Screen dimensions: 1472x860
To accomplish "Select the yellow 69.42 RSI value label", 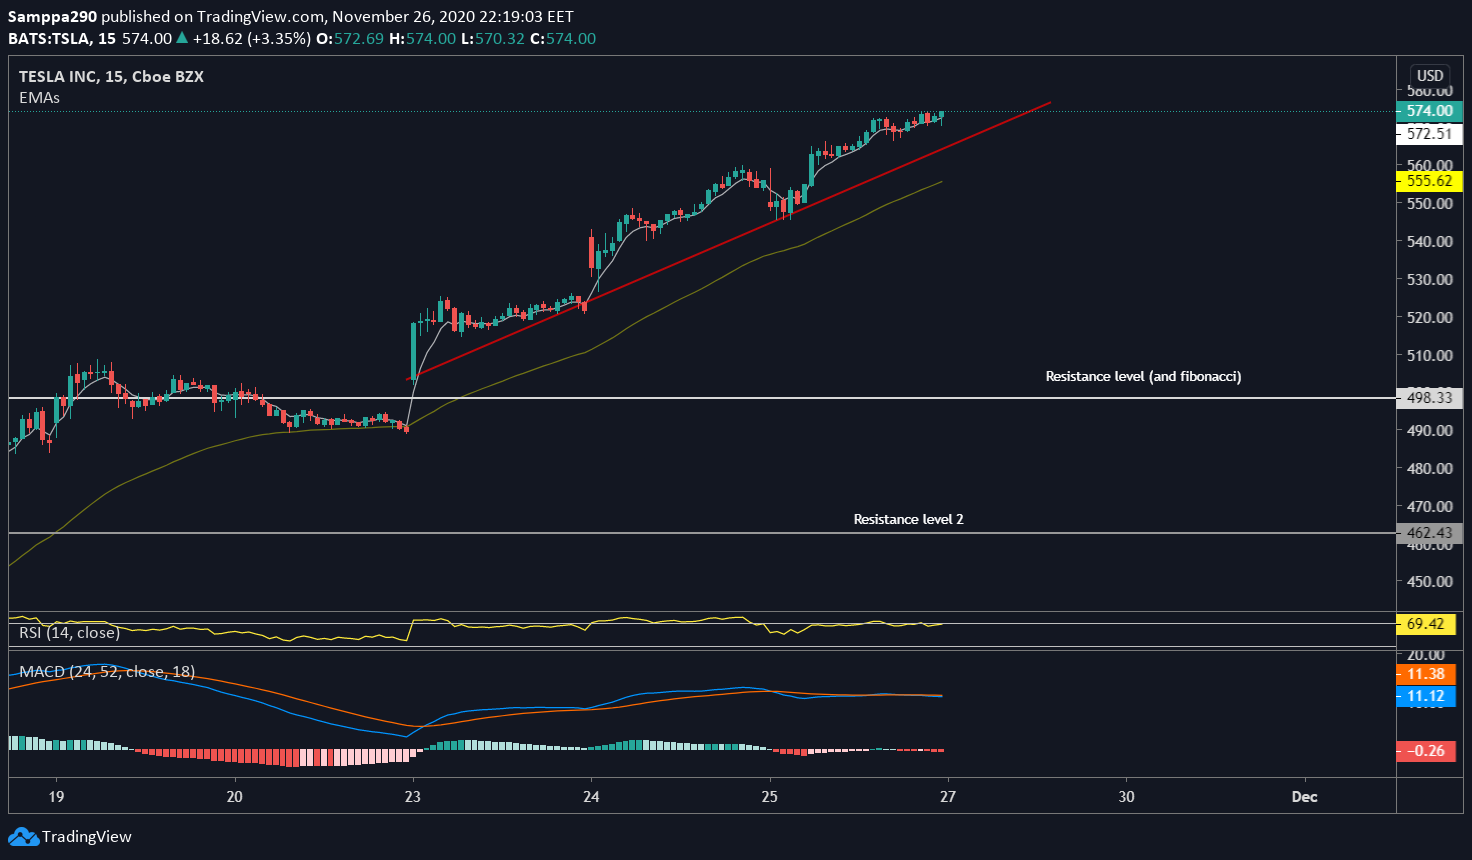I will (1425, 624).
